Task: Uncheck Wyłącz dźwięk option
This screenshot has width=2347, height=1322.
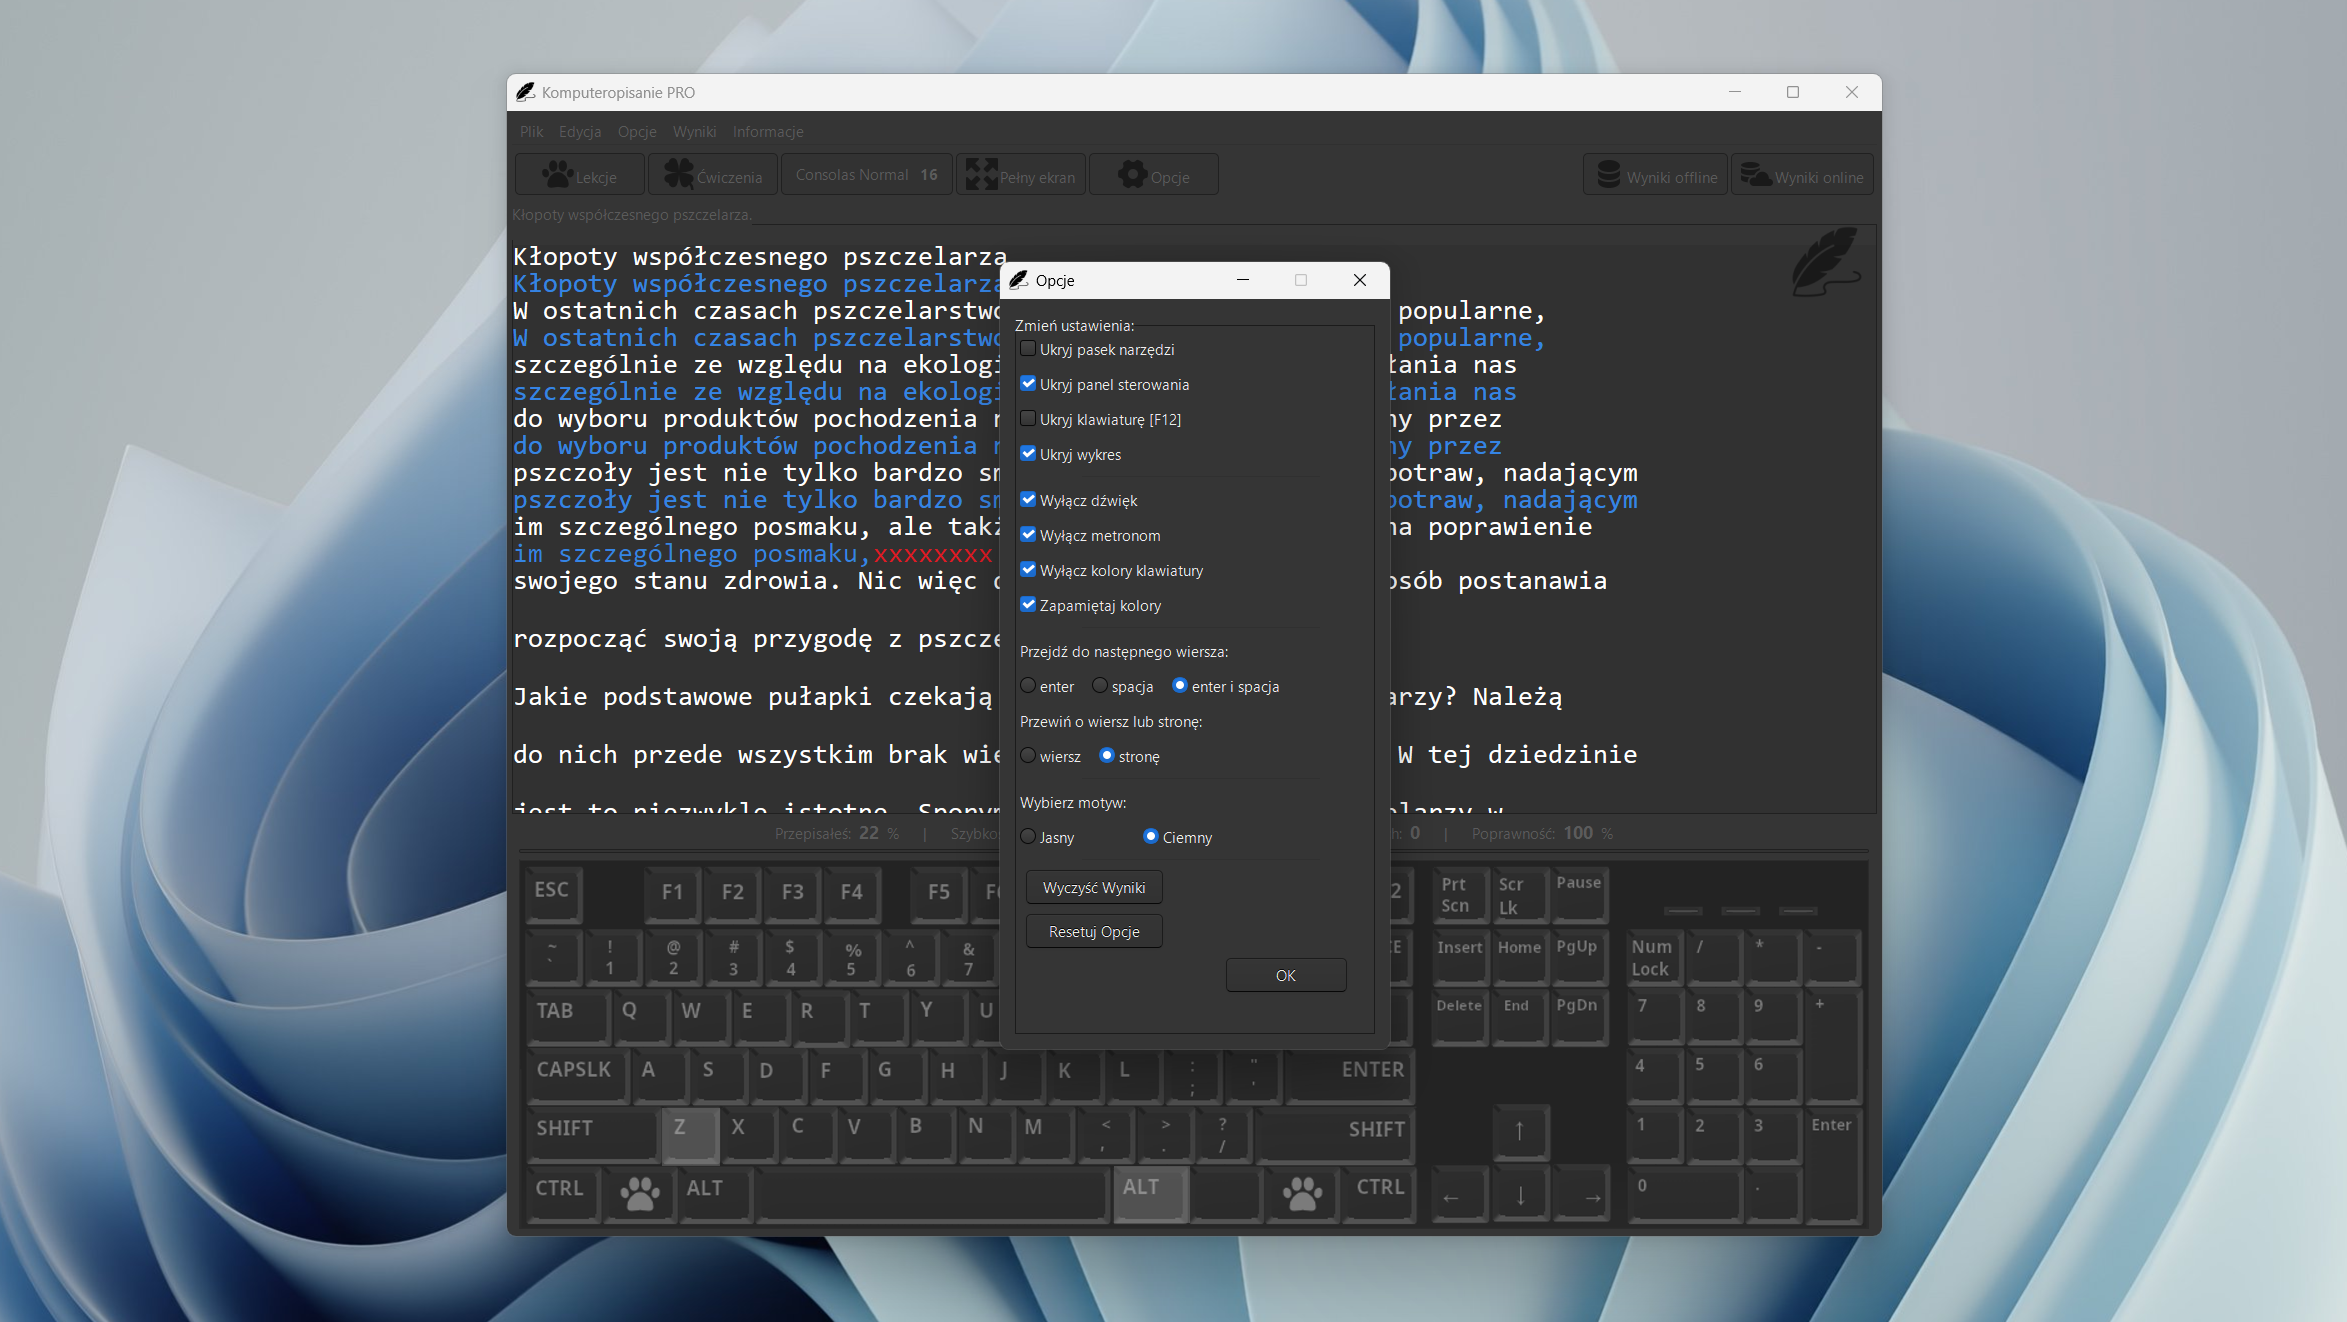Action: [x=1028, y=500]
